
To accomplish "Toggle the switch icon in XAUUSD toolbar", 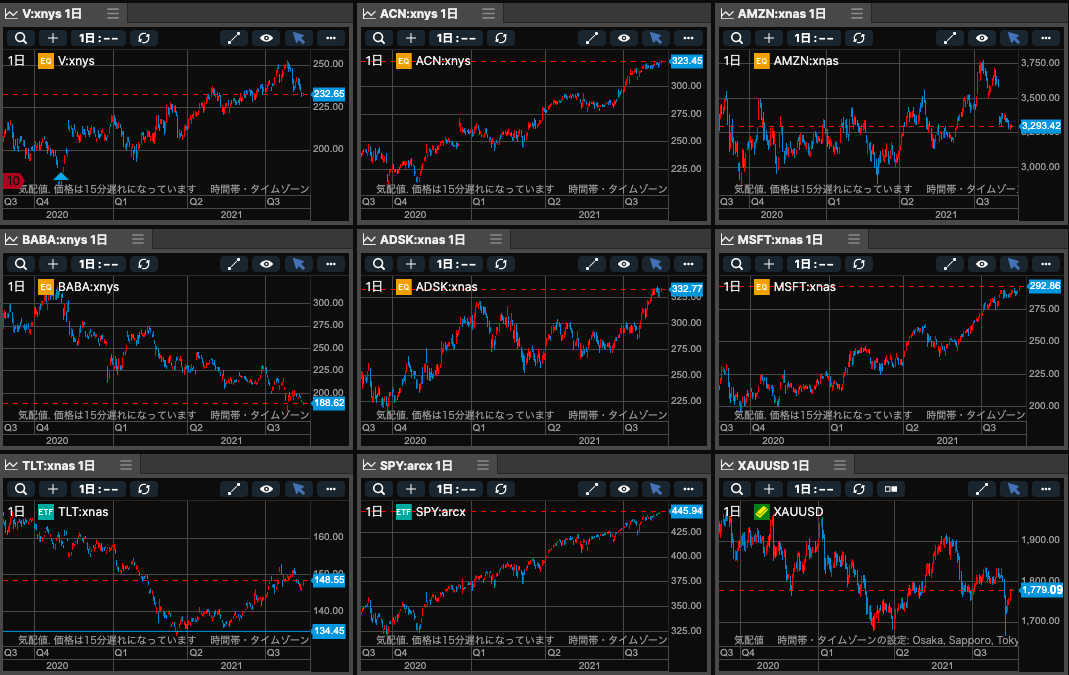I will coord(891,489).
